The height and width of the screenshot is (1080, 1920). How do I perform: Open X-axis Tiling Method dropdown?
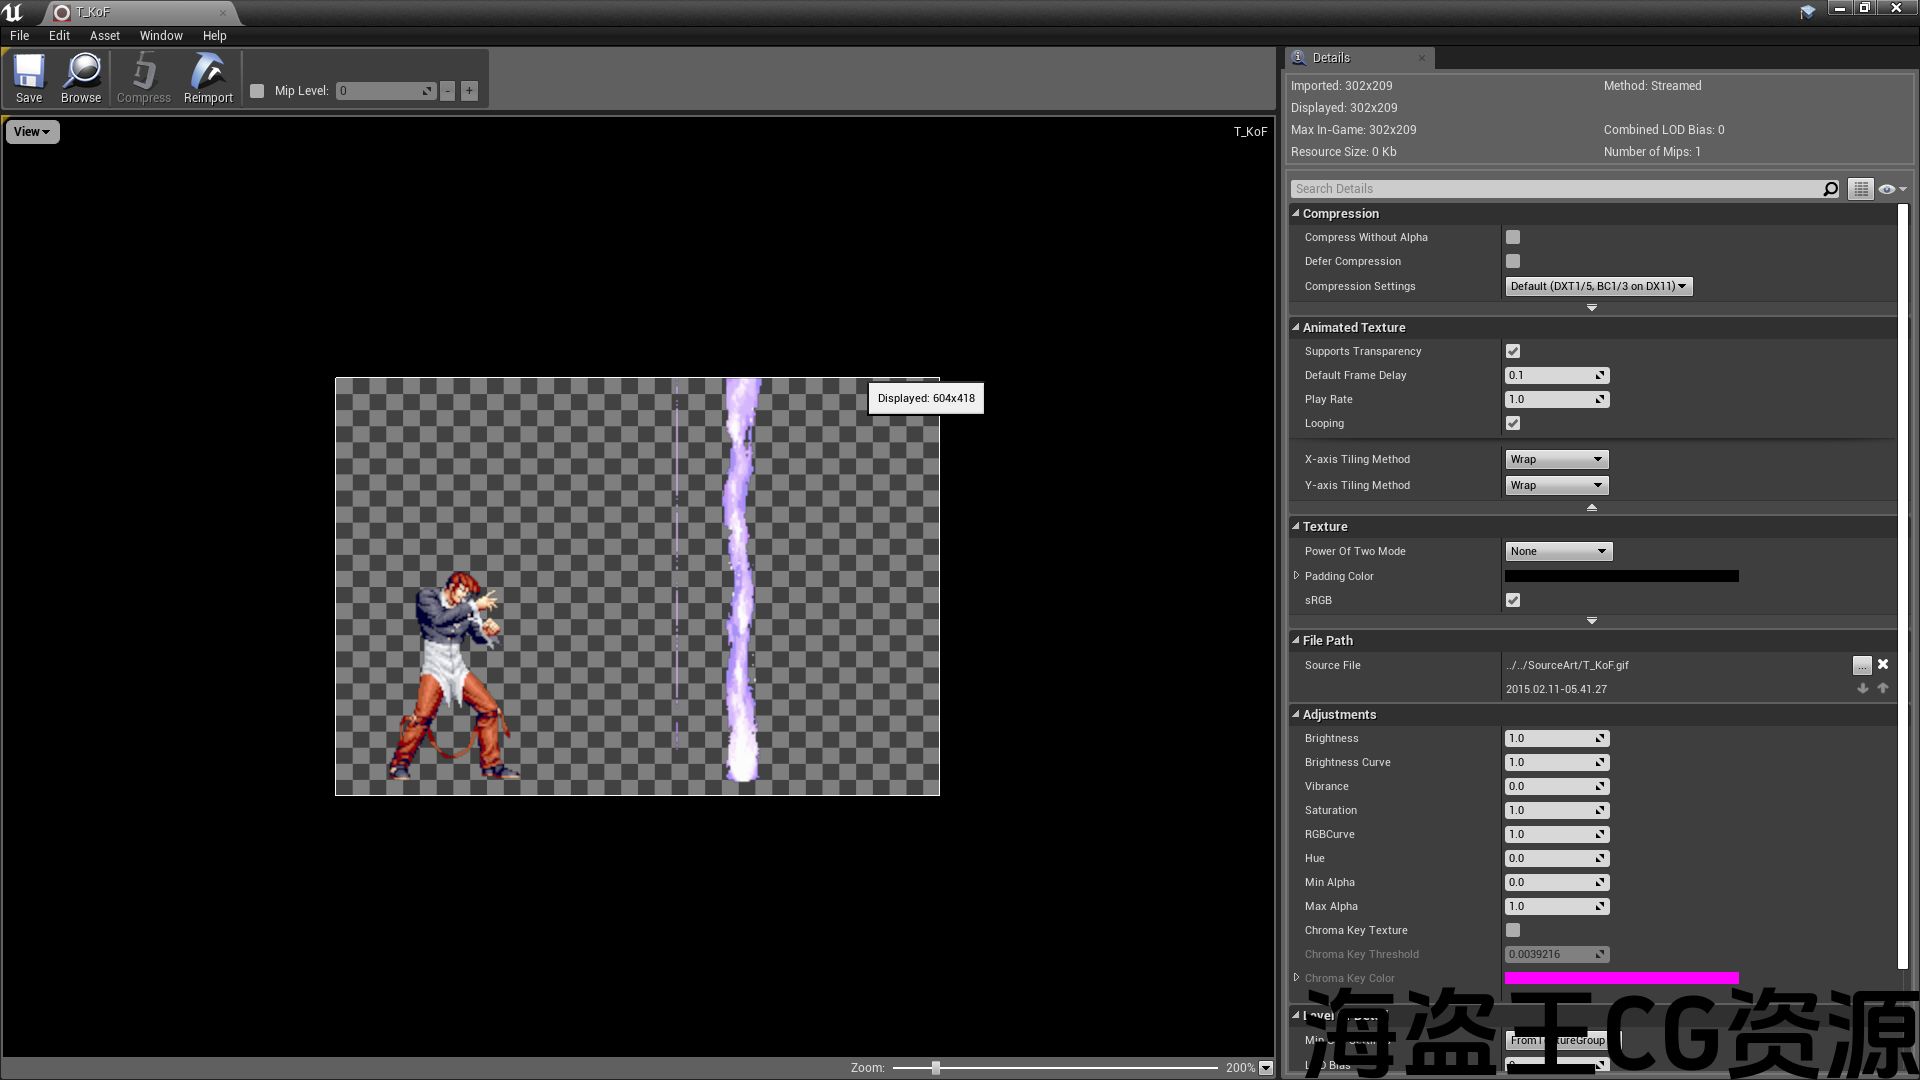pos(1556,459)
